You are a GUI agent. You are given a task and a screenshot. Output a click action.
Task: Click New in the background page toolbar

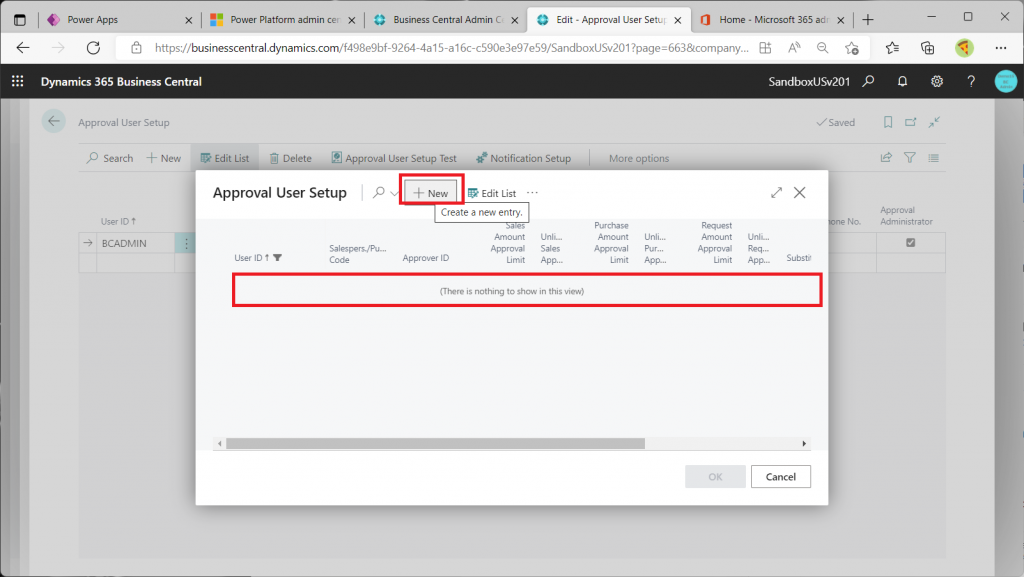coord(163,158)
